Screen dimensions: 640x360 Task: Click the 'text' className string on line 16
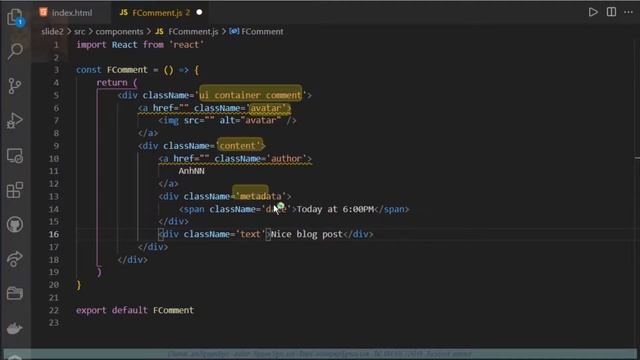250,234
